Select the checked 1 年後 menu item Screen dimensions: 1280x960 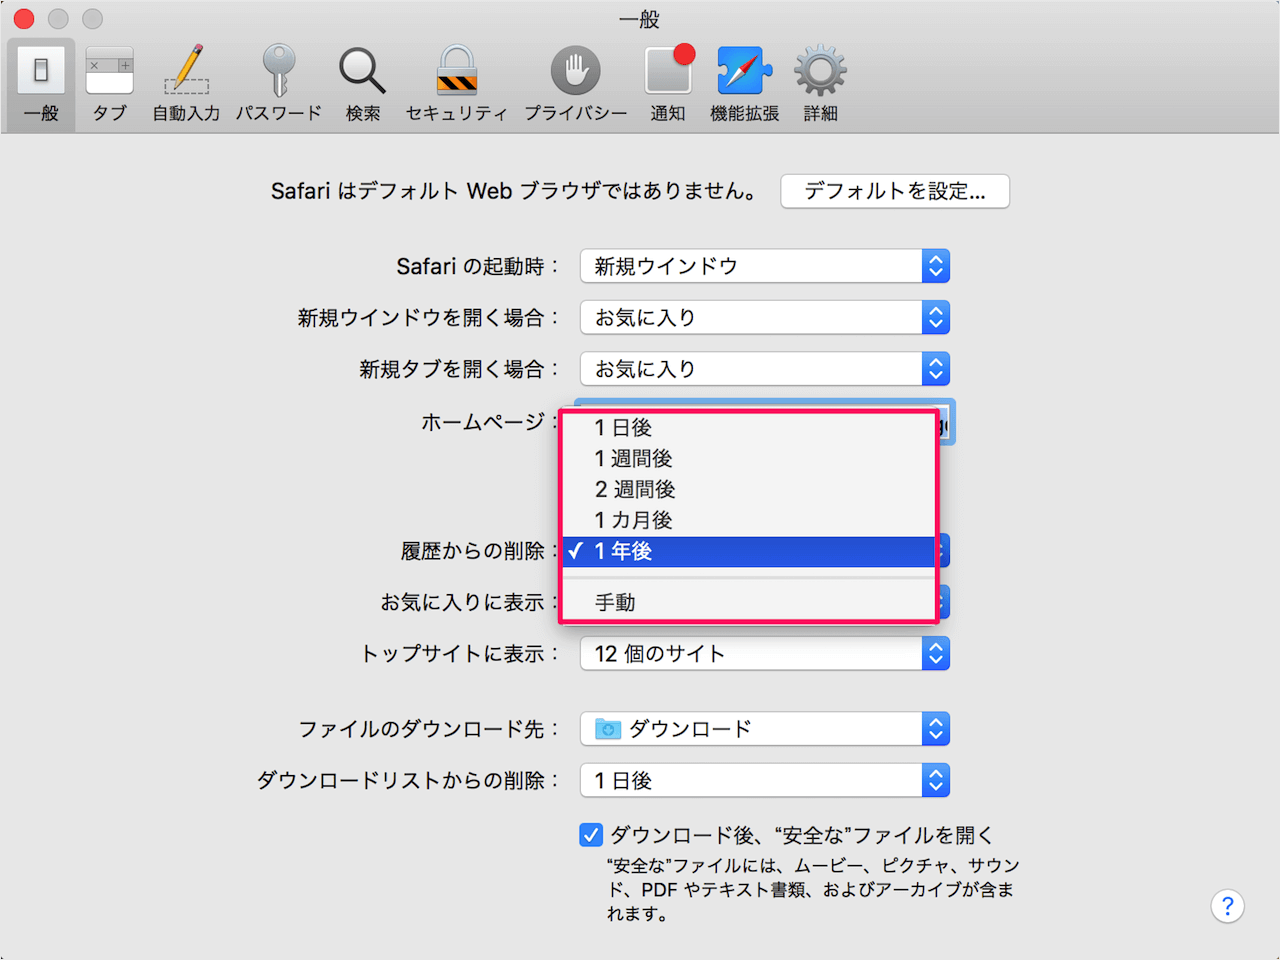[x=748, y=551]
